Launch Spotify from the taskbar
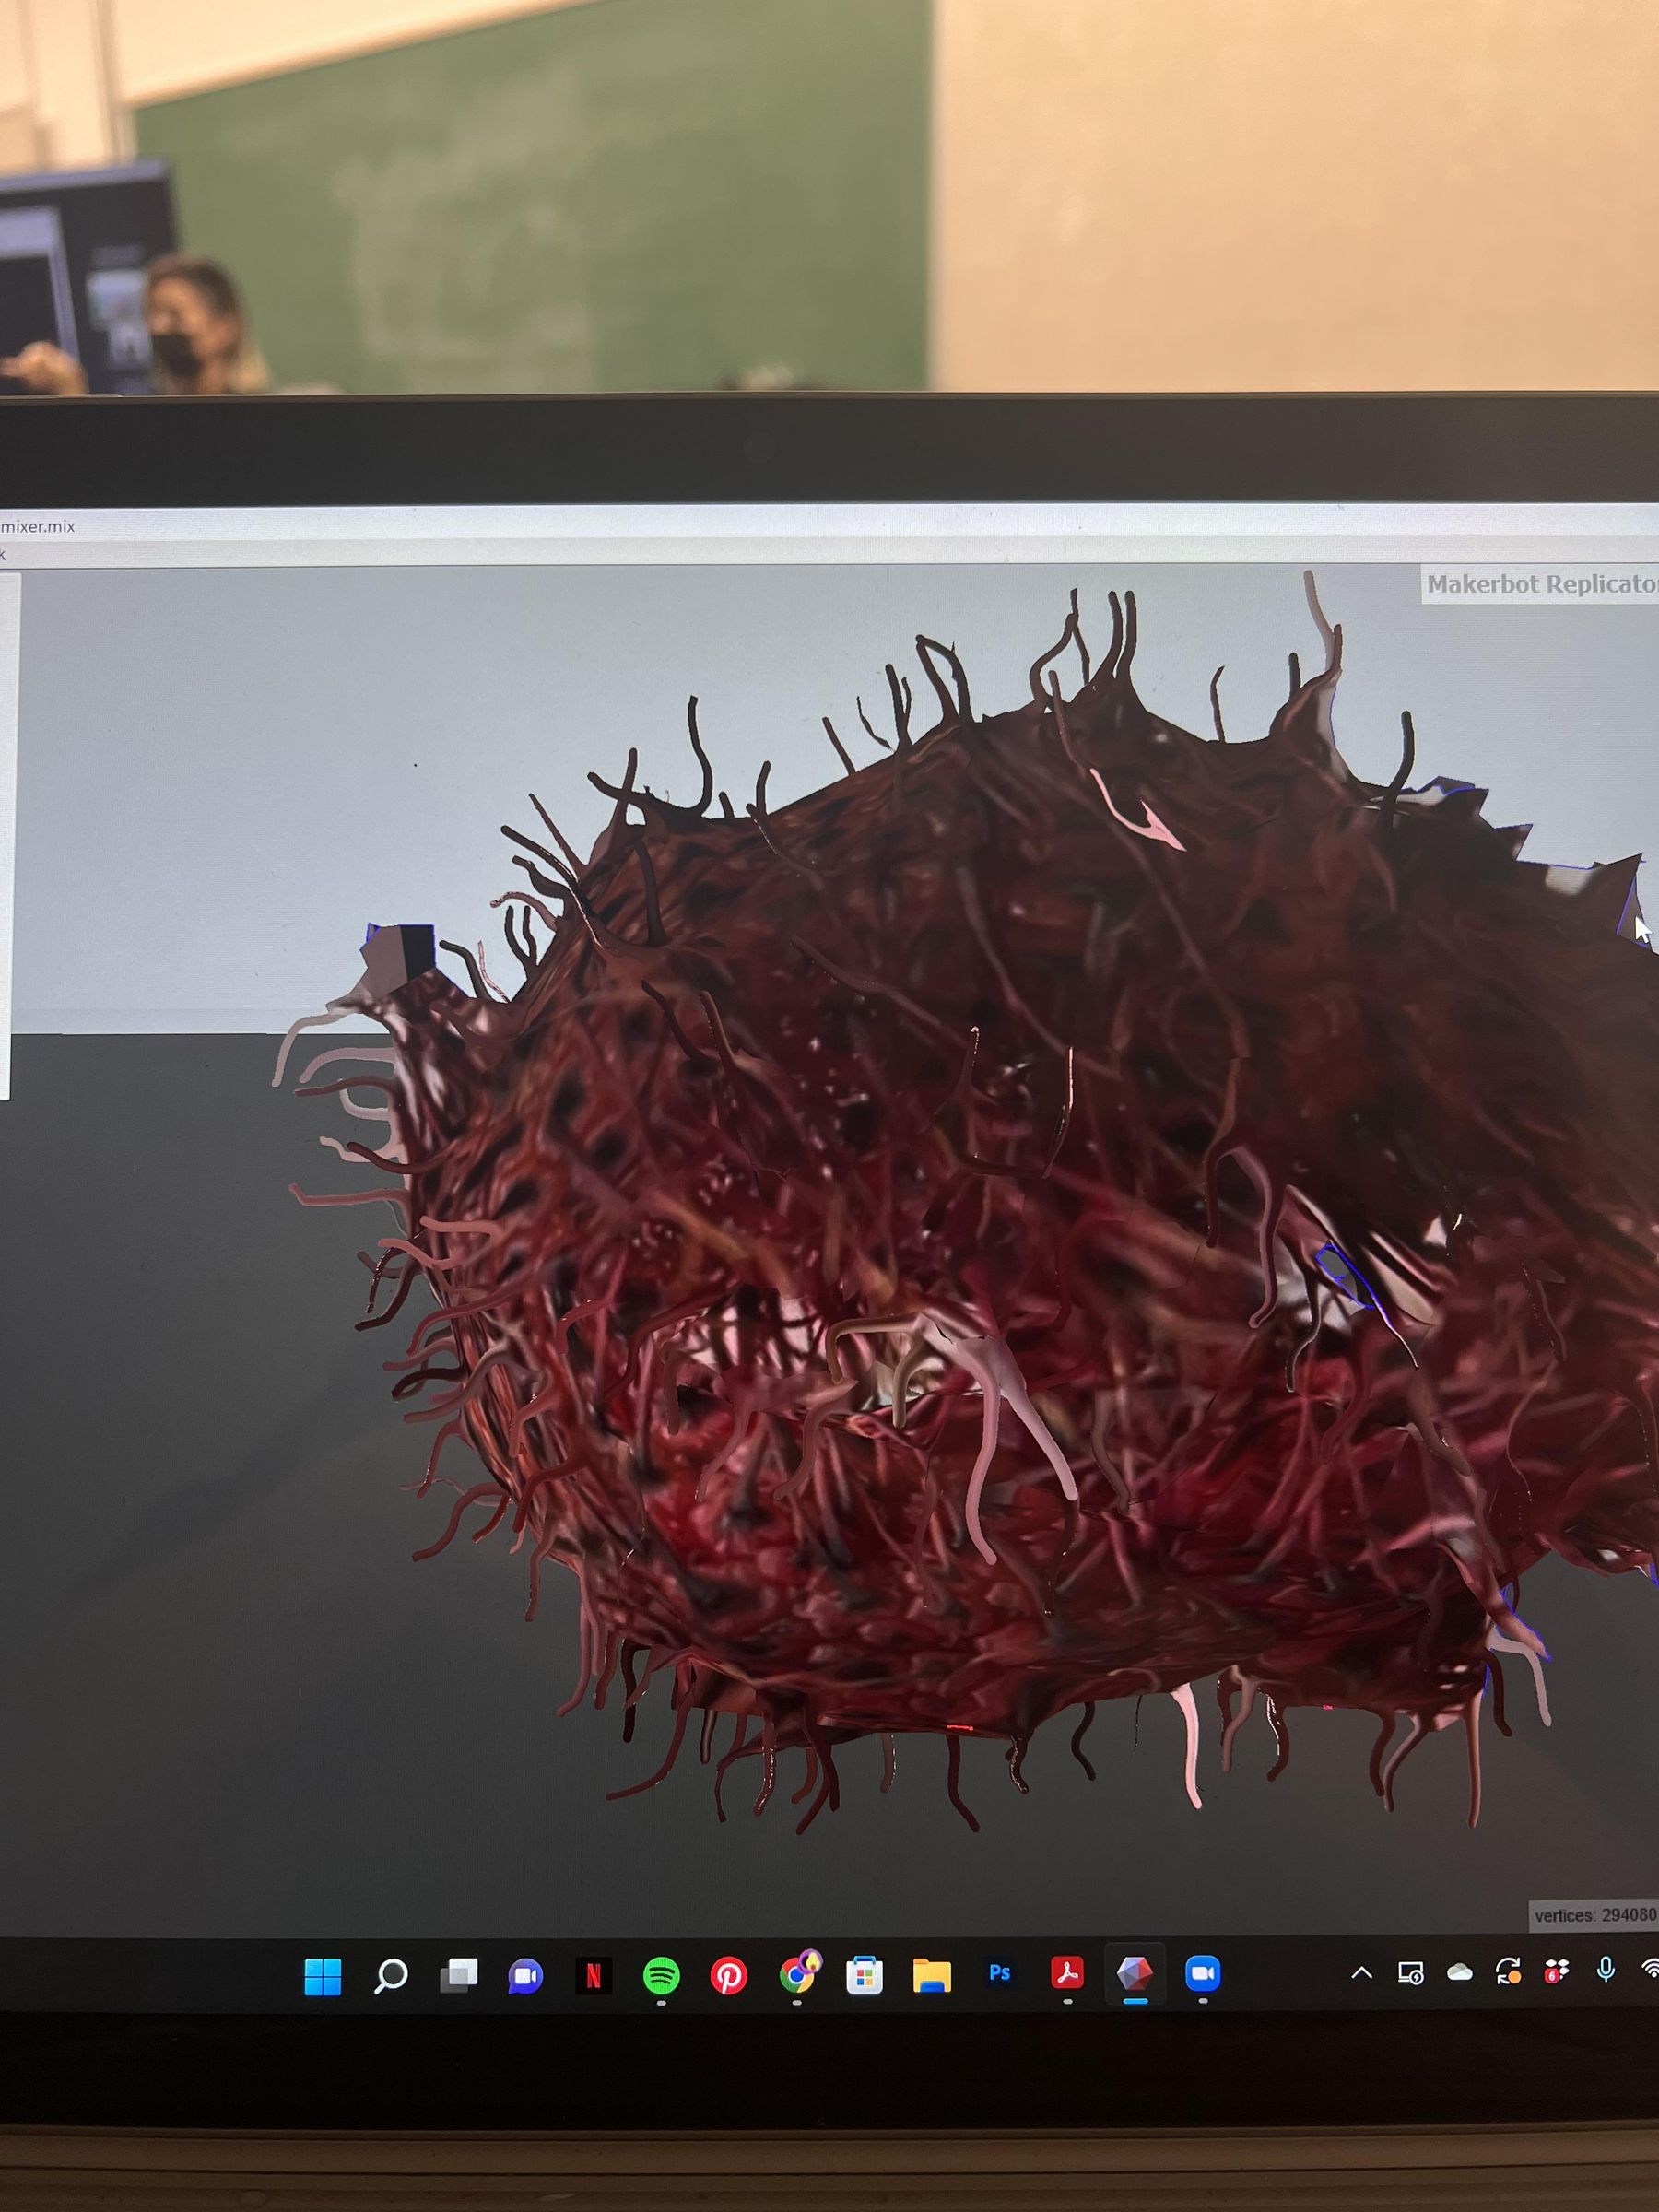 click(x=660, y=1971)
